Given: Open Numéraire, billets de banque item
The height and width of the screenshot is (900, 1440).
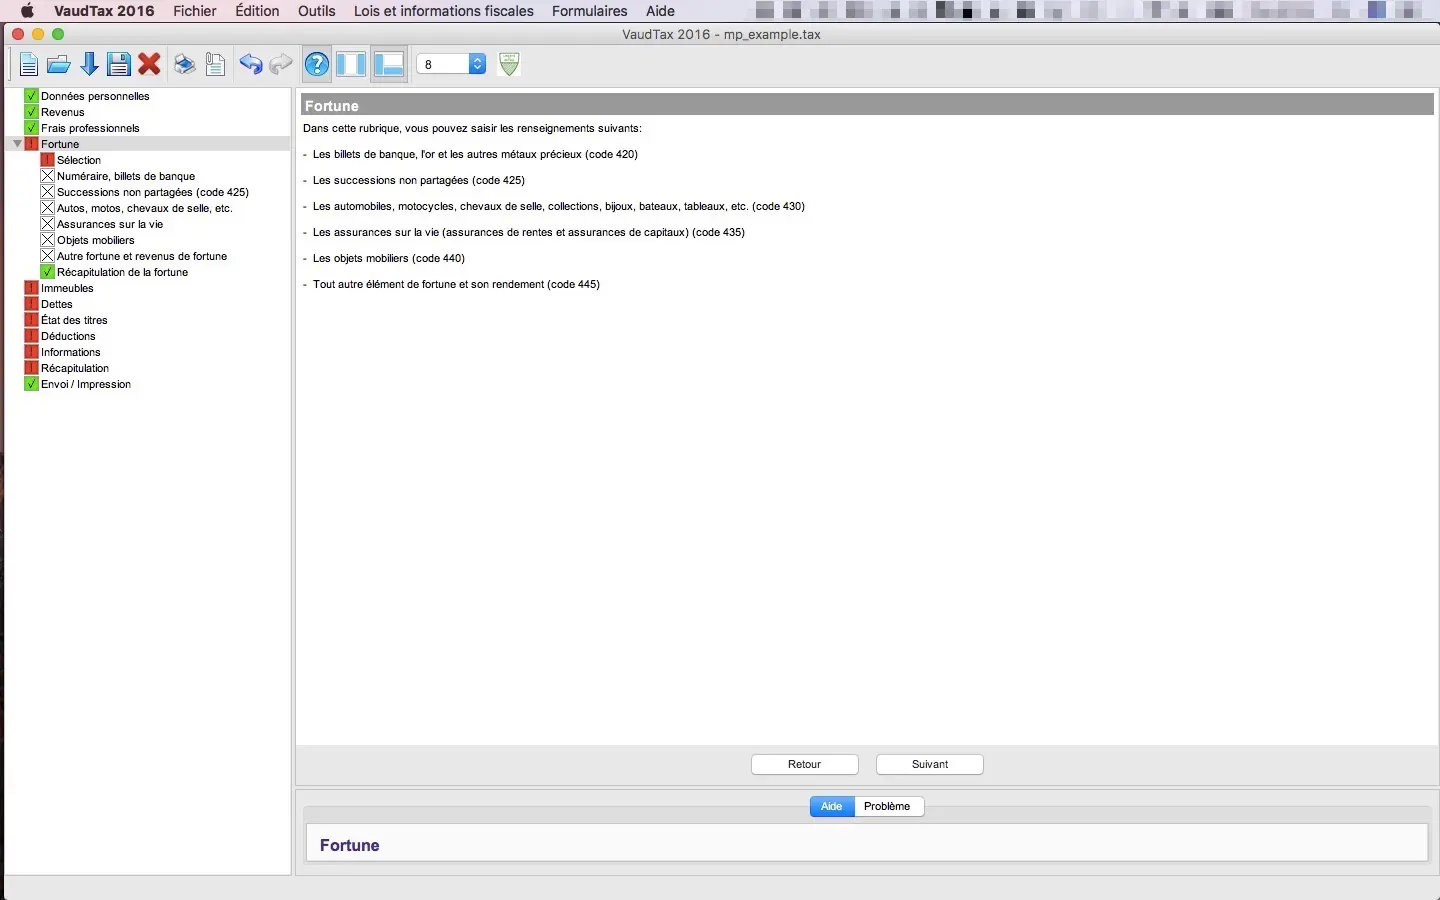Looking at the screenshot, I should [x=126, y=176].
